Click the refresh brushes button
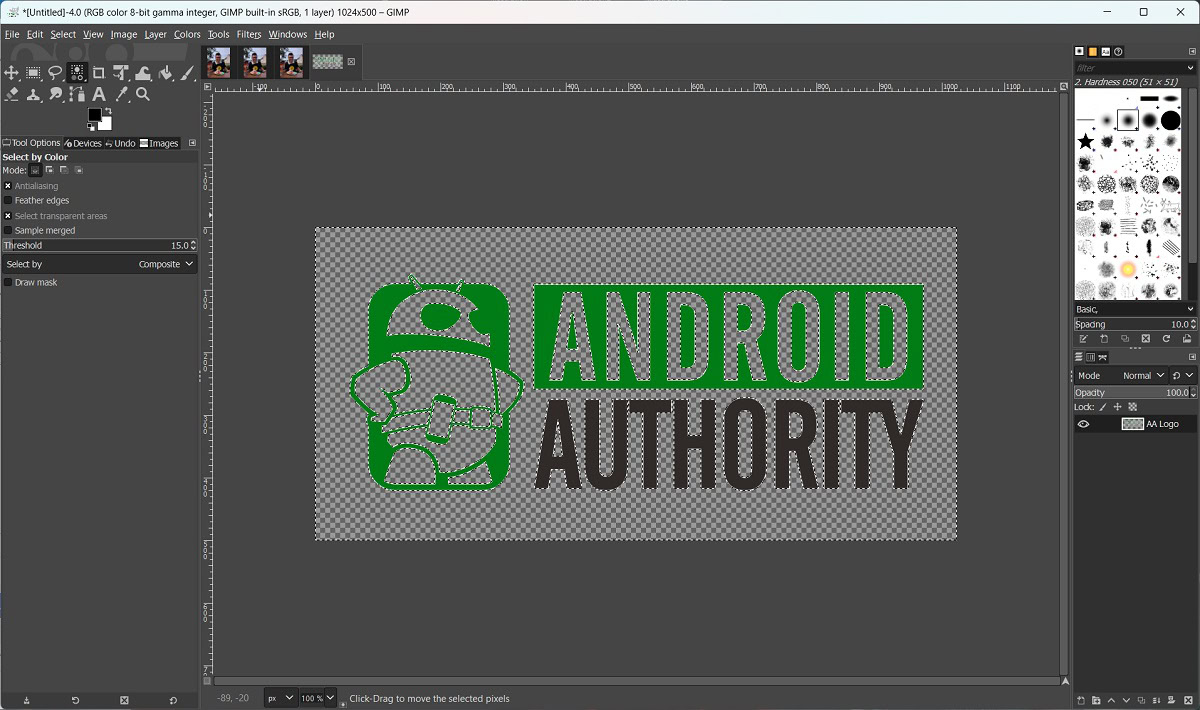Image resolution: width=1200 pixels, height=710 pixels. pyautogui.click(x=1166, y=339)
